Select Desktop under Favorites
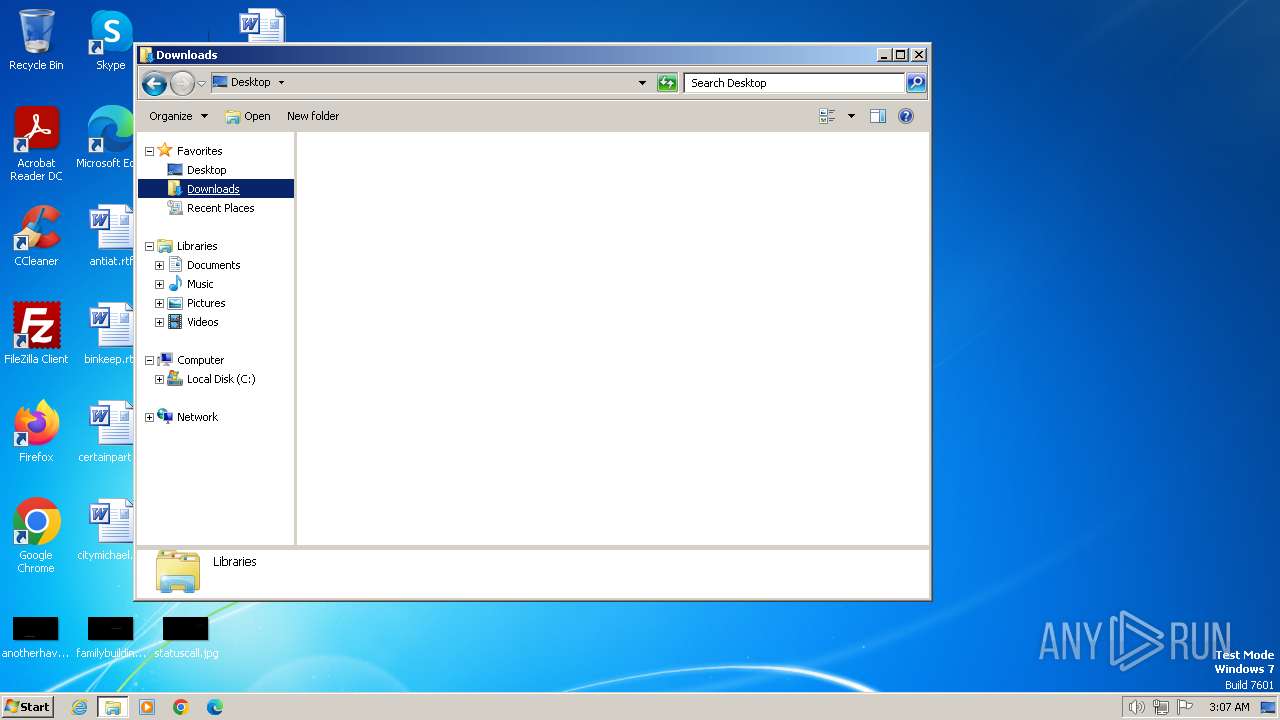 [206, 170]
